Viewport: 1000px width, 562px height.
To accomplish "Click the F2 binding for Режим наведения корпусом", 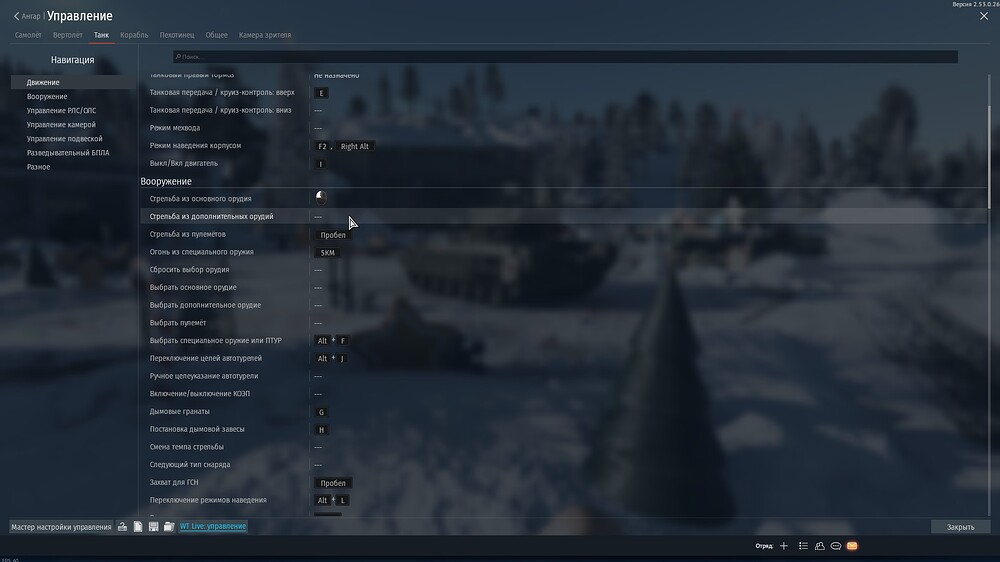I will click(x=322, y=146).
